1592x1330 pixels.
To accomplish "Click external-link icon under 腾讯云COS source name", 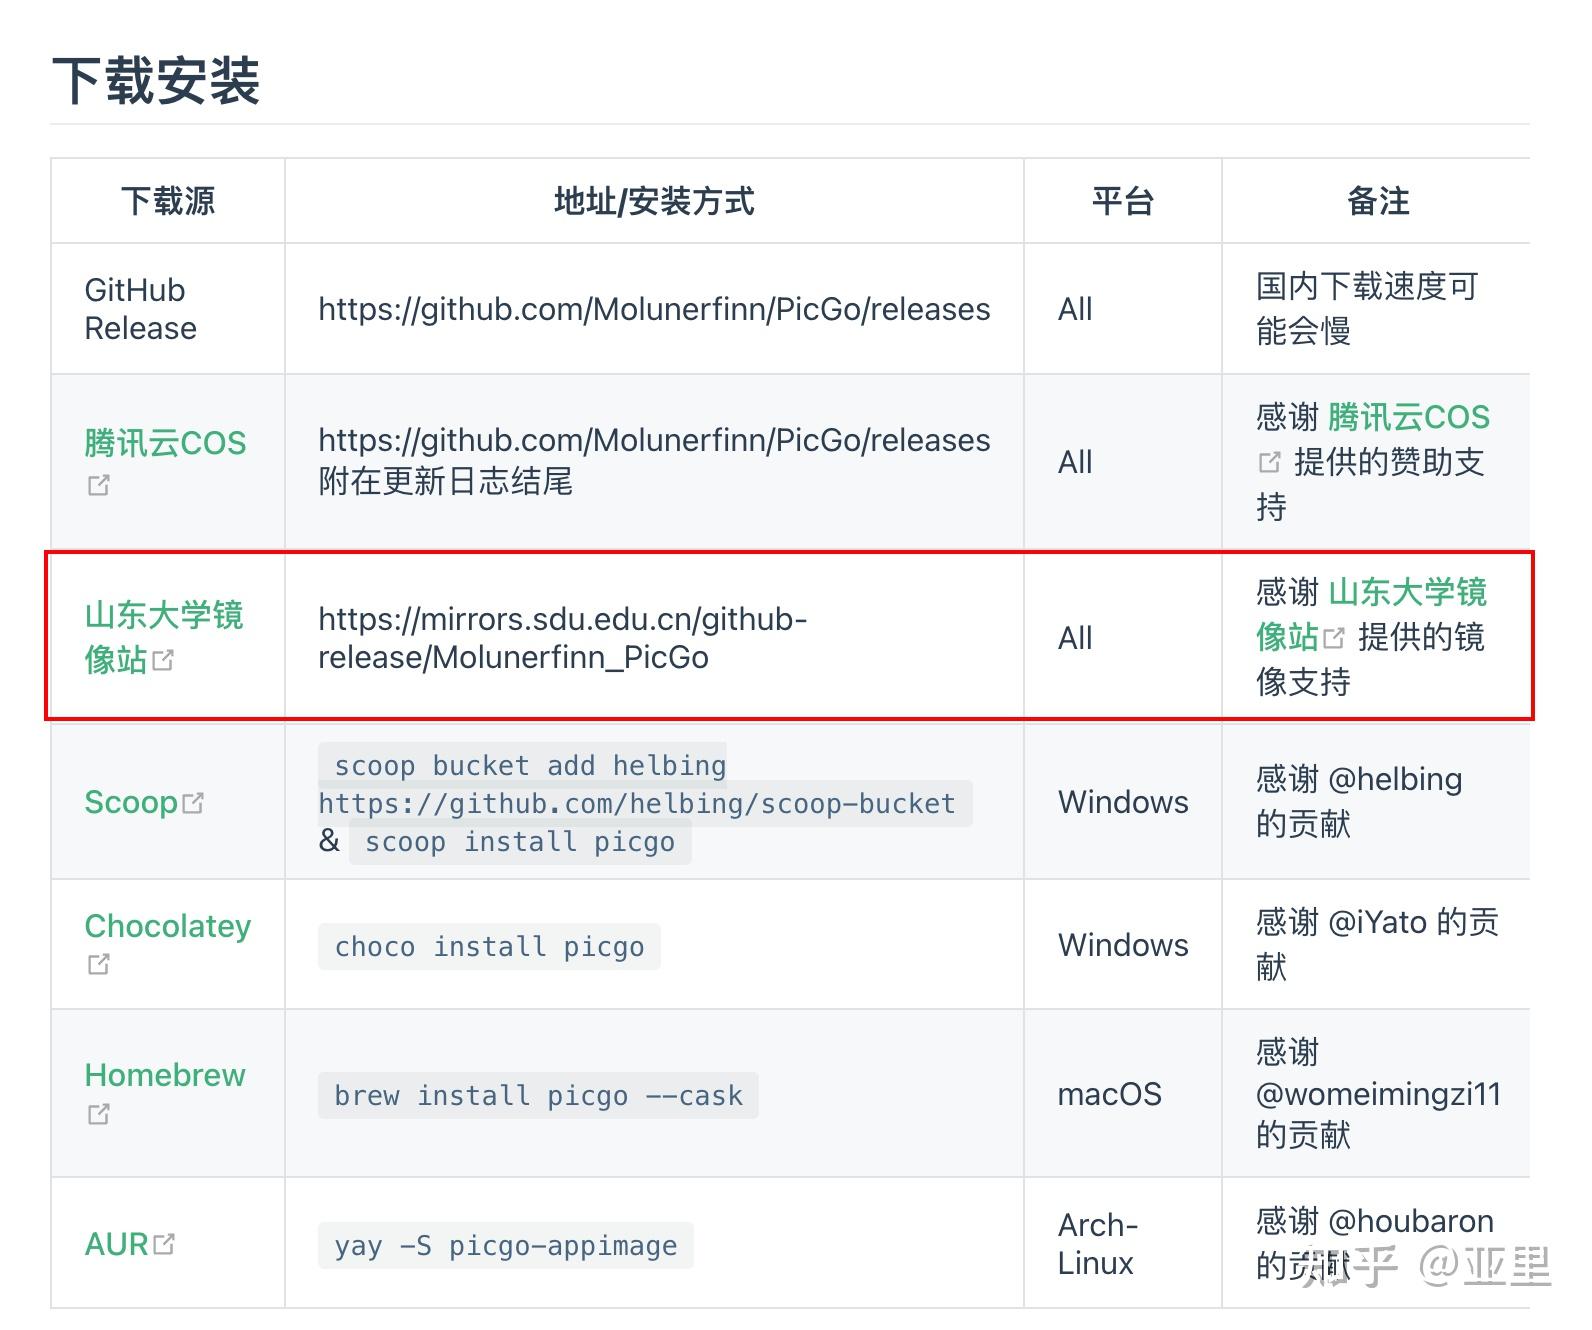I will 98,485.
